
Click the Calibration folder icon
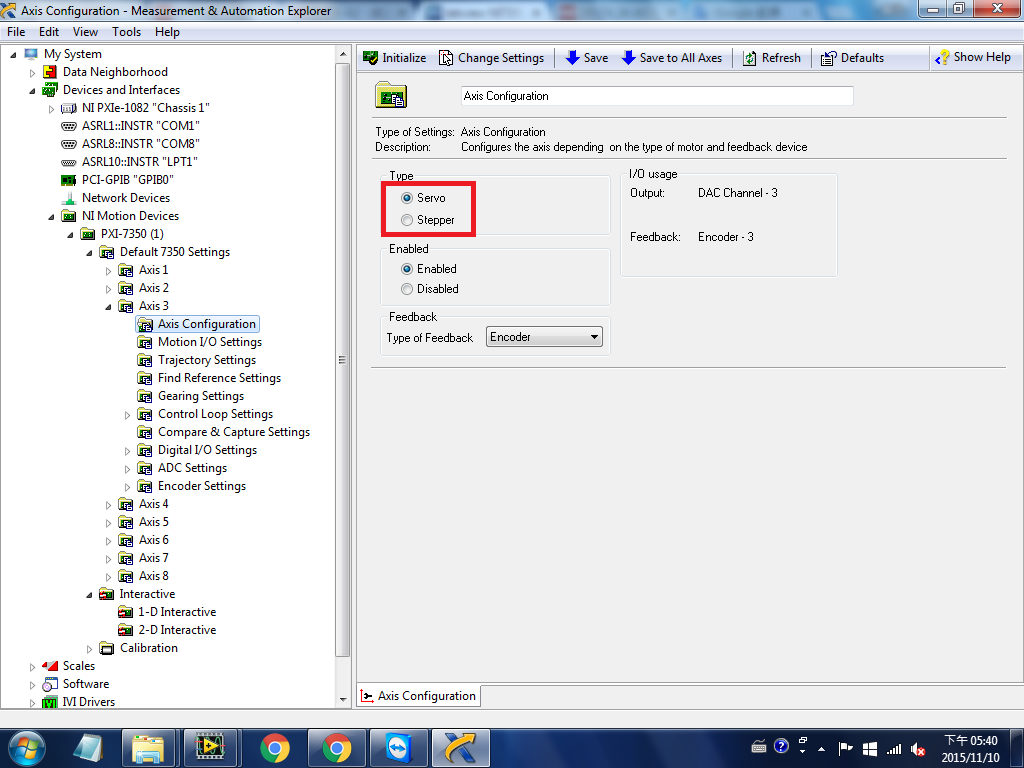(106, 648)
